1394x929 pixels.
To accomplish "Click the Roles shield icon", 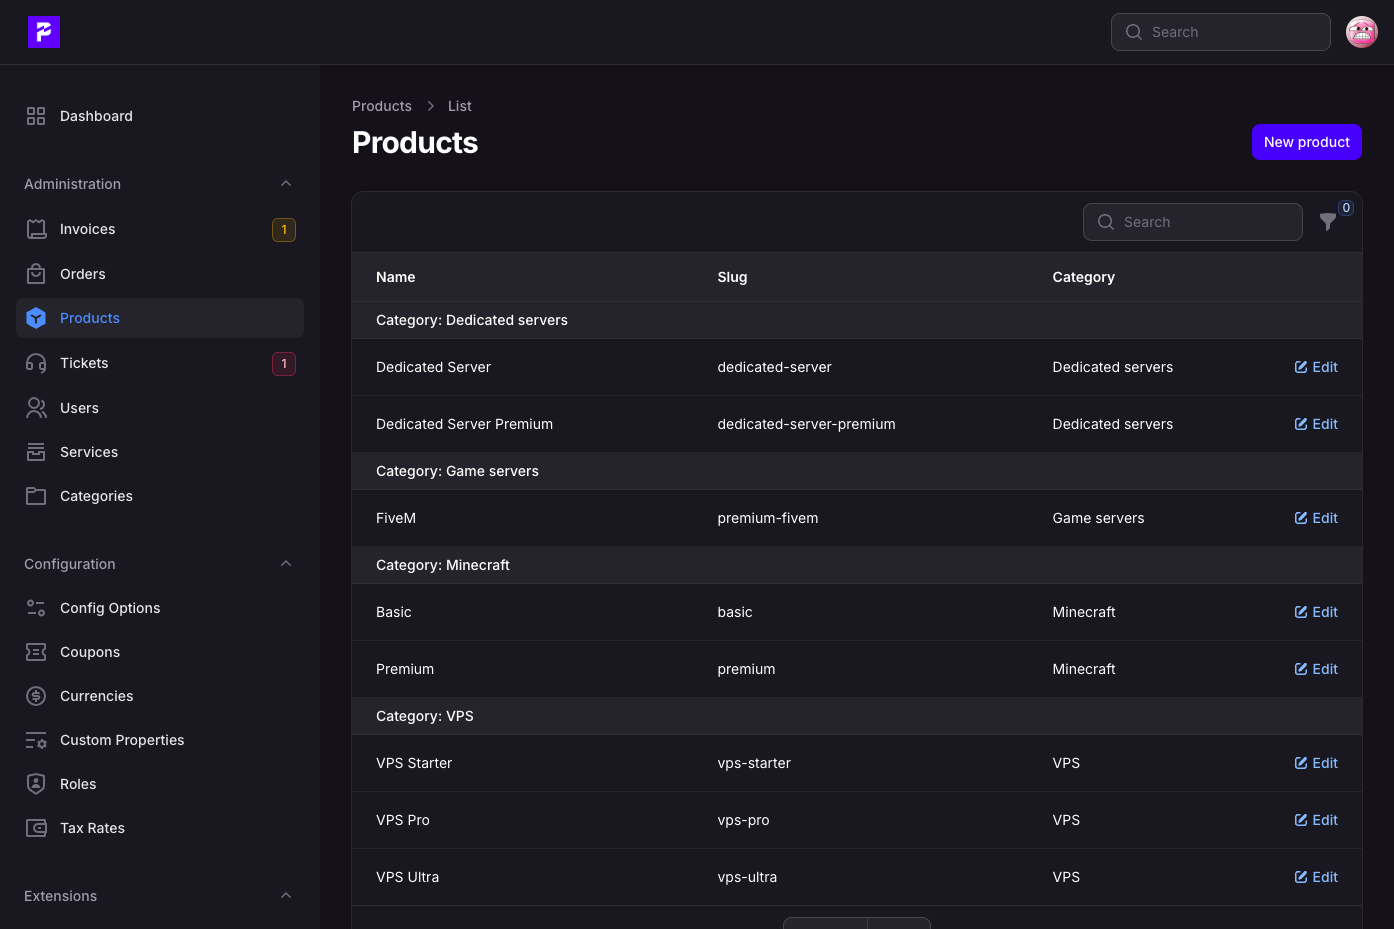I will click(x=36, y=784).
